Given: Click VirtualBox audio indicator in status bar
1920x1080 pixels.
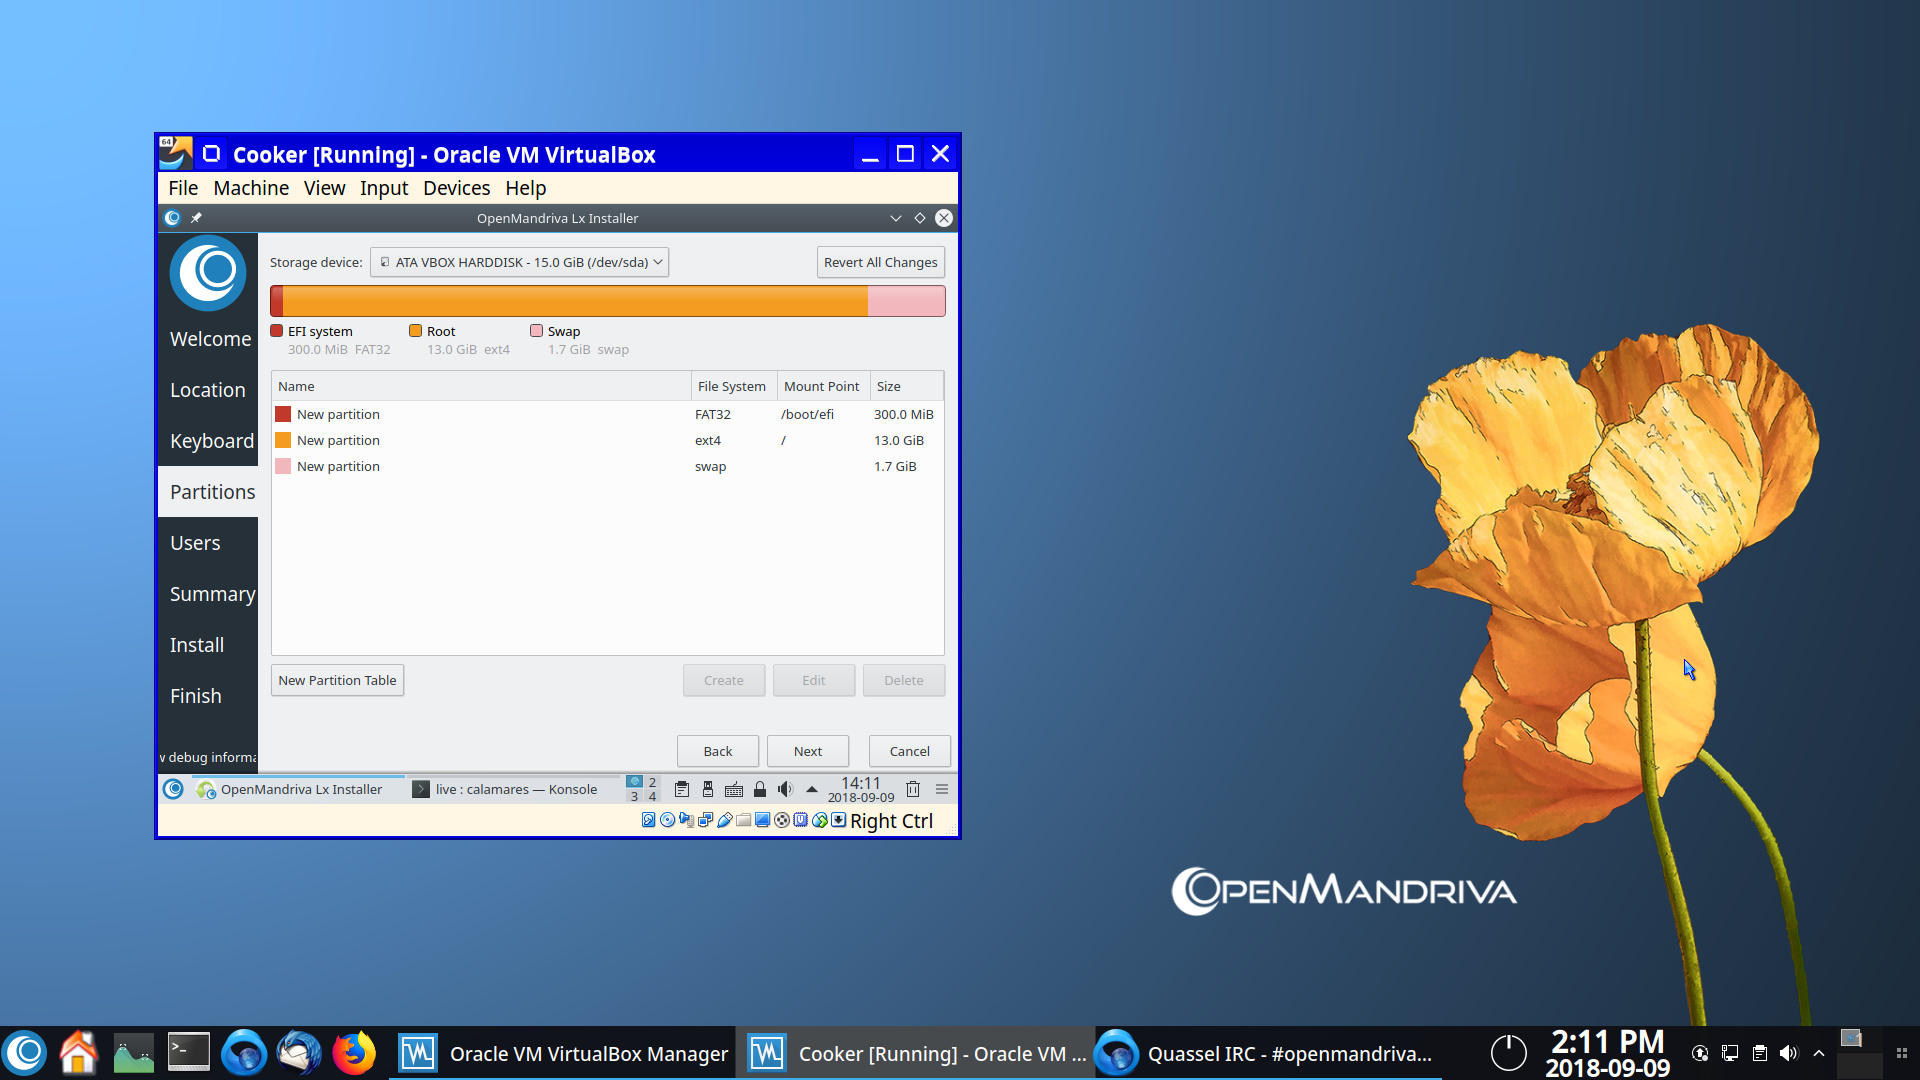Looking at the screenshot, I should tap(686, 820).
